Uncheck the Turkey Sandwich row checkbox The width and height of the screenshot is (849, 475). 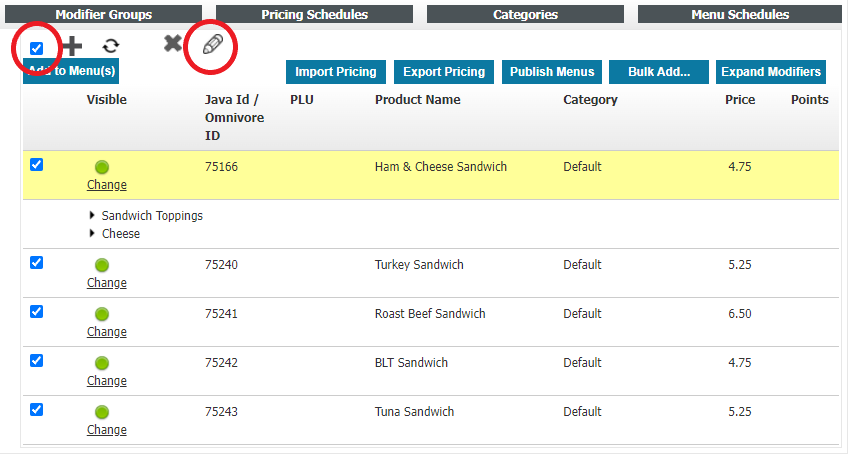click(x=36, y=263)
